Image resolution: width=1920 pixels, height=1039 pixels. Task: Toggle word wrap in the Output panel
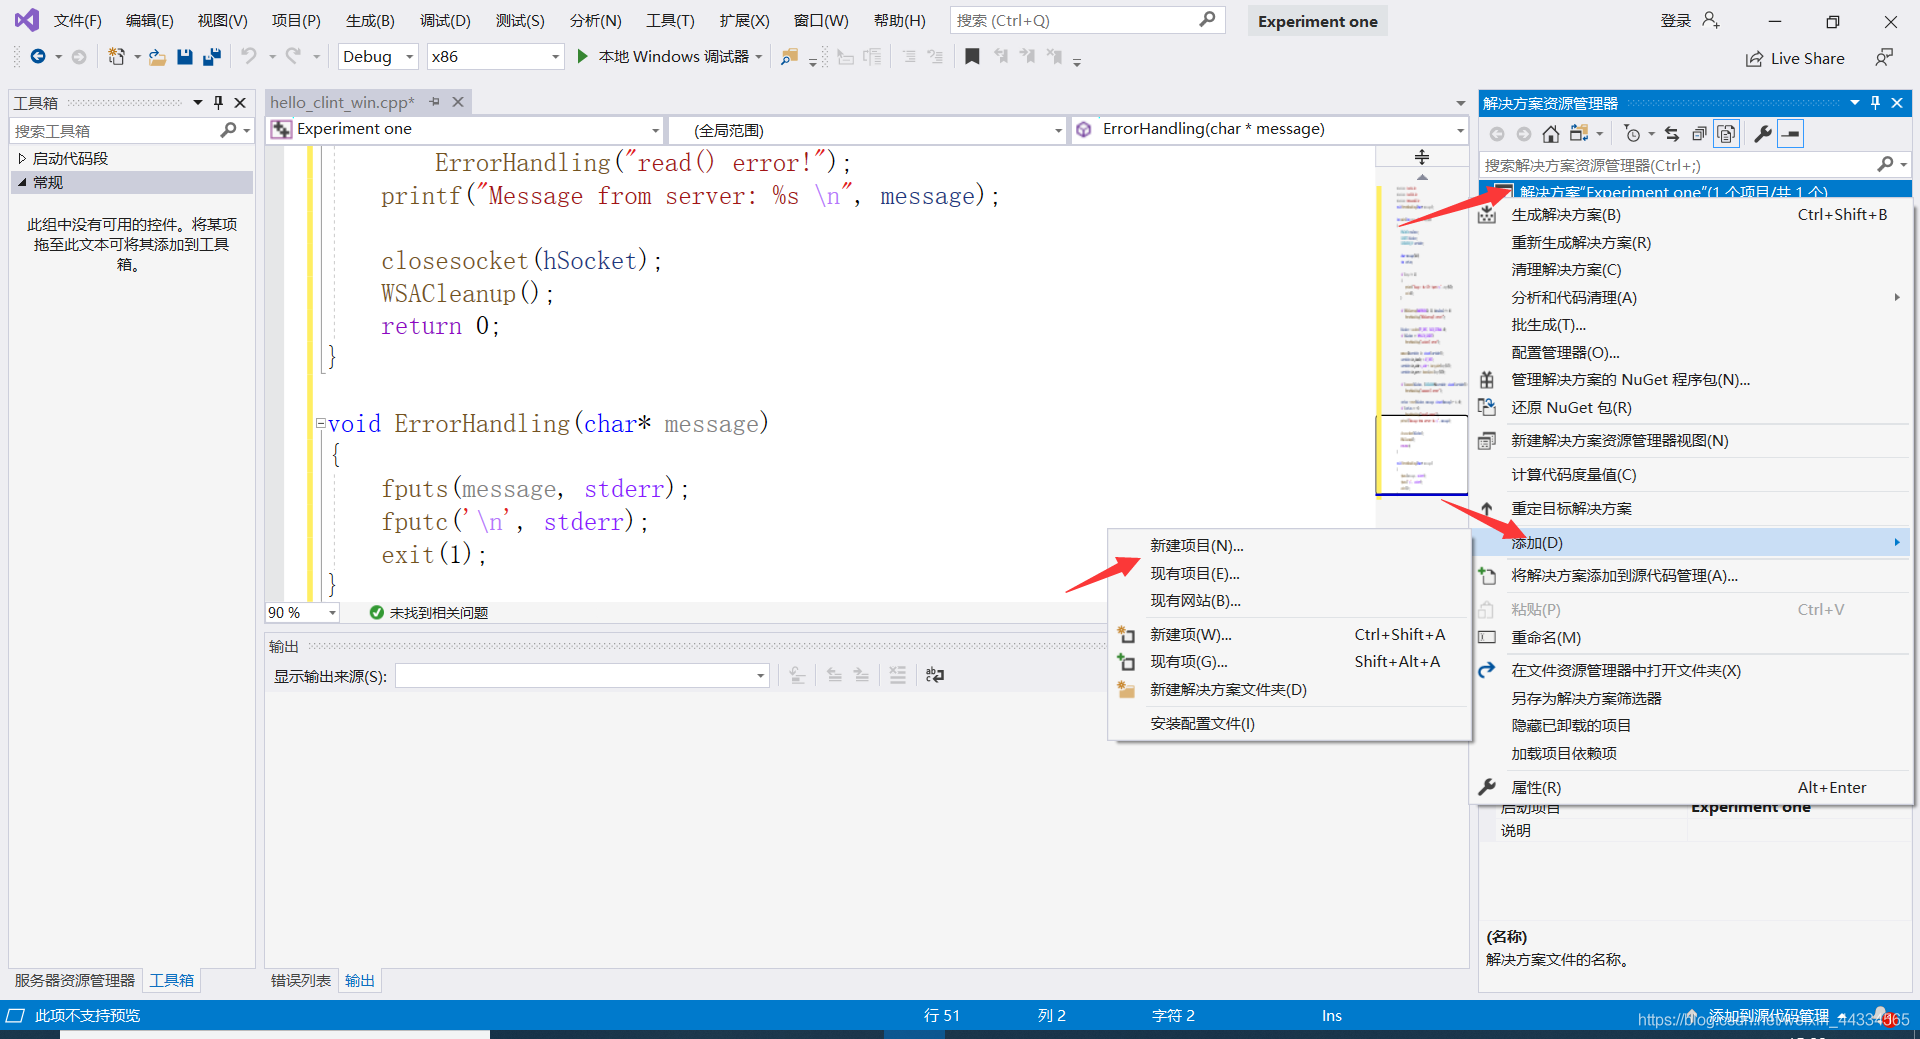click(x=934, y=676)
